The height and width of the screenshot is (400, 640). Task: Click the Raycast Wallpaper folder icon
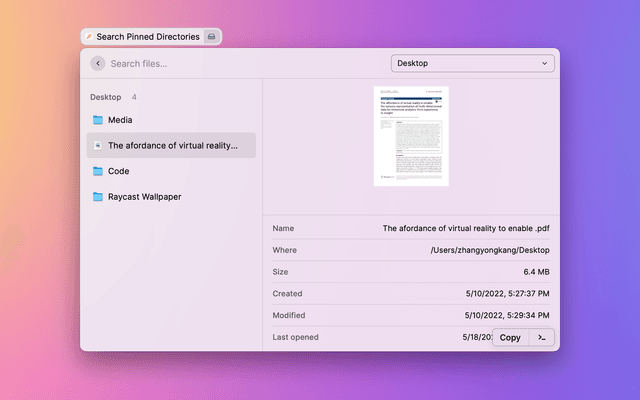pyautogui.click(x=98, y=197)
